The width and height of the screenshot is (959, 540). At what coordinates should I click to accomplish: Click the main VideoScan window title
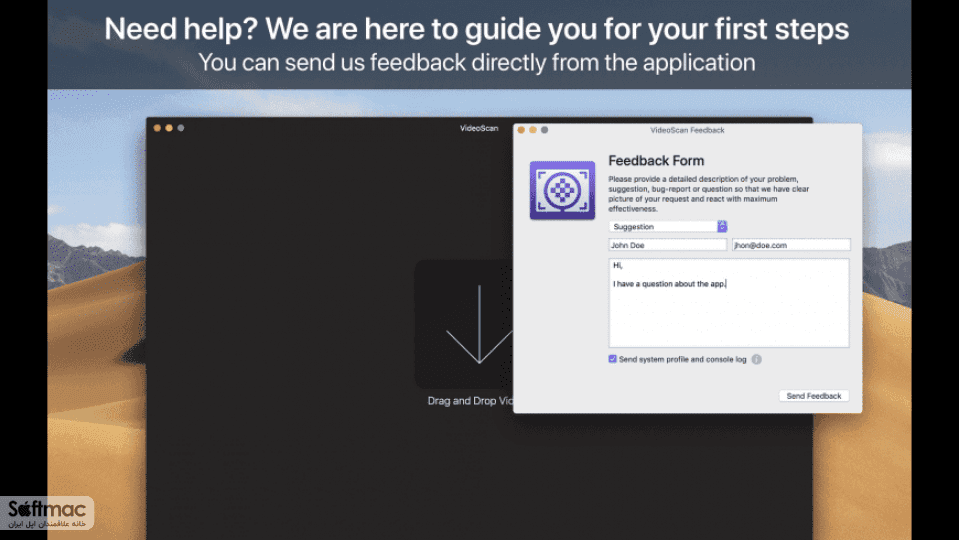[479, 128]
